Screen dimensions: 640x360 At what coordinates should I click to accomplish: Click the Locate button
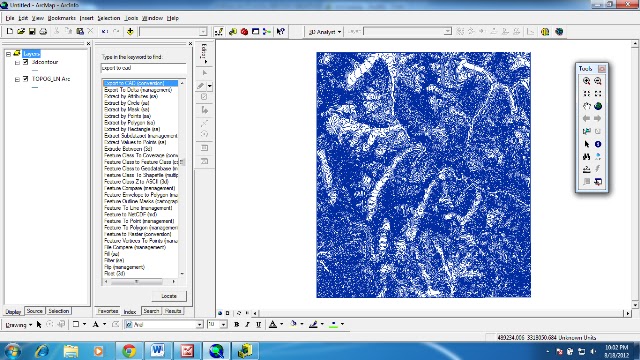(169, 296)
